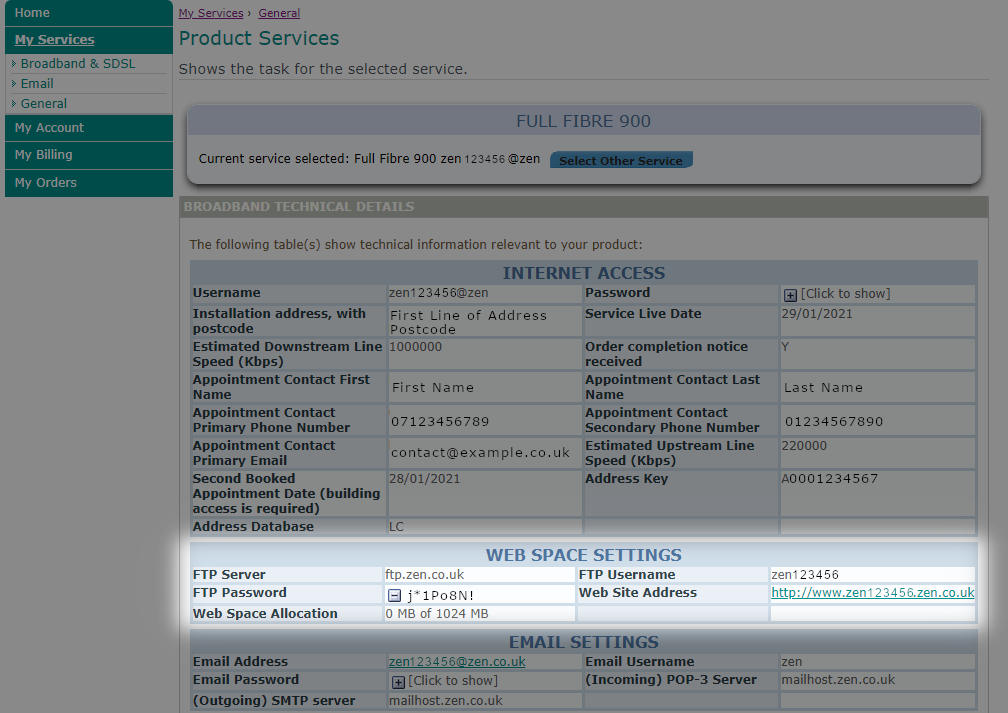This screenshot has width=1008, height=713.
Task: Open My Services in sidebar
Action: point(89,40)
